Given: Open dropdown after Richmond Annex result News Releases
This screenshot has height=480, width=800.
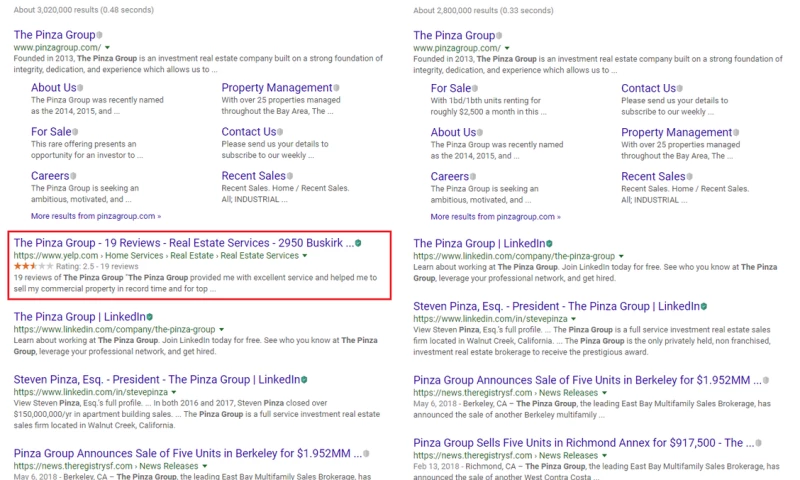Looking at the screenshot, I should [x=605, y=456].
